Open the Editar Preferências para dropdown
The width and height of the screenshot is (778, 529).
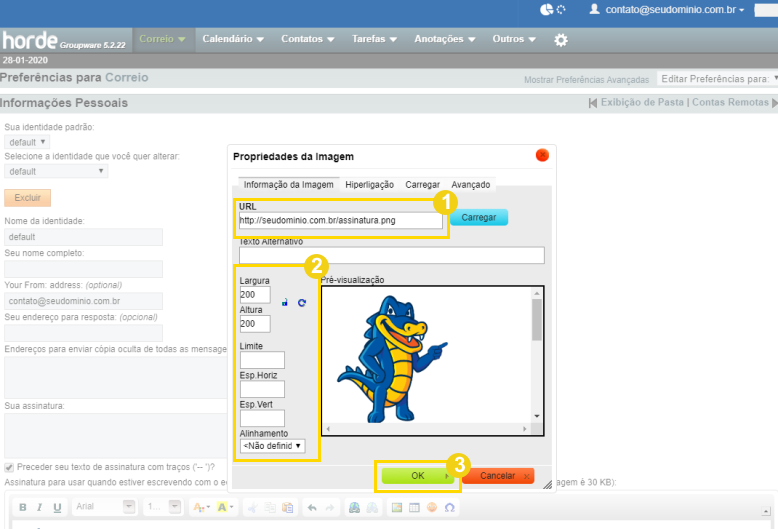717,79
